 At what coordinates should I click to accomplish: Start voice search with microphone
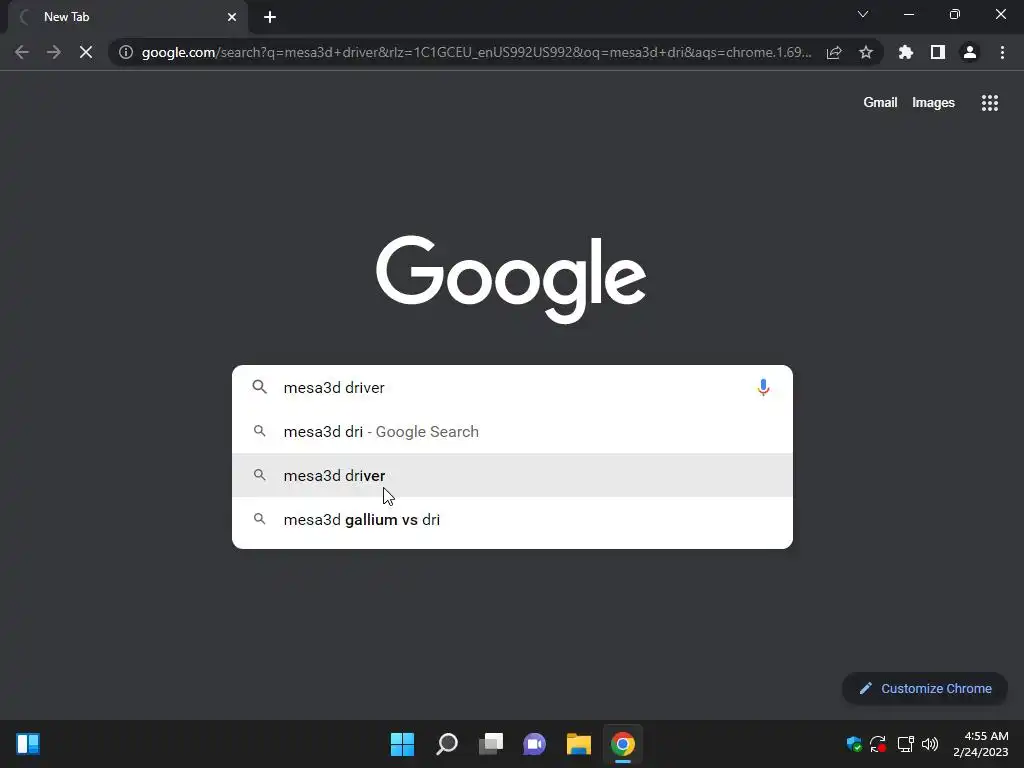[x=763, y=387]
